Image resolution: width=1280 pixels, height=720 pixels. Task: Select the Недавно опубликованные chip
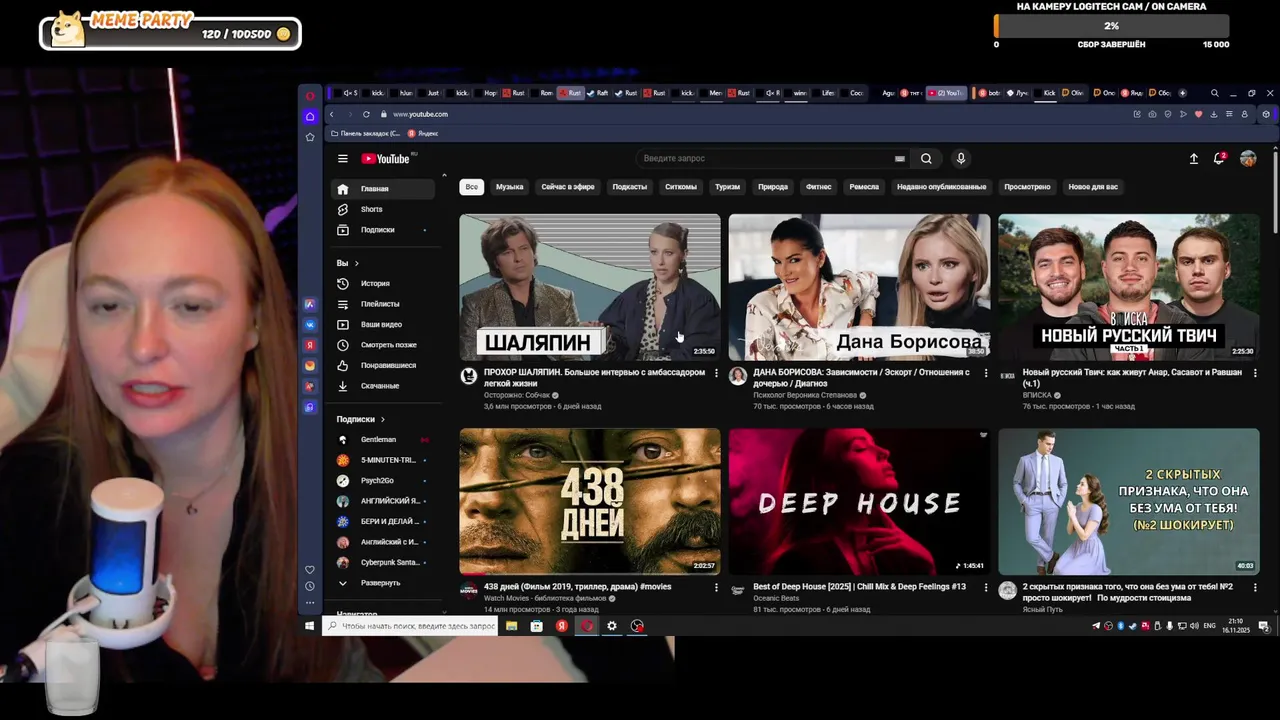941,187
